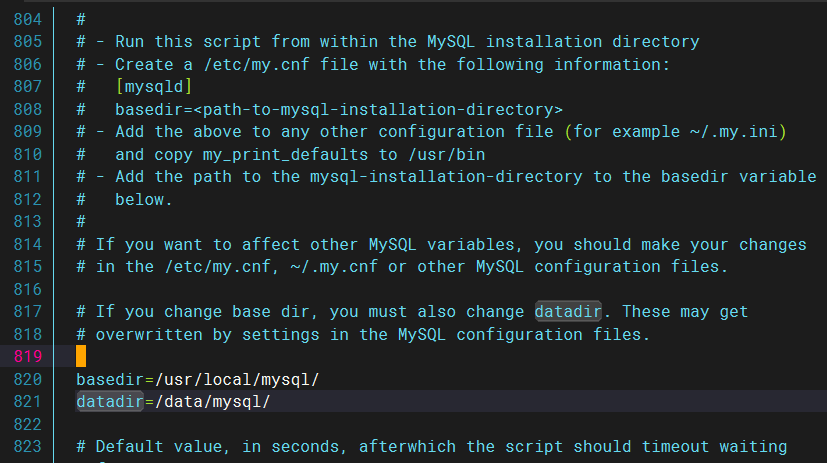The width and height of the screenshot is (827, 463).
Task: Click line number 812 in the gutter
Action: coord(26,199)
